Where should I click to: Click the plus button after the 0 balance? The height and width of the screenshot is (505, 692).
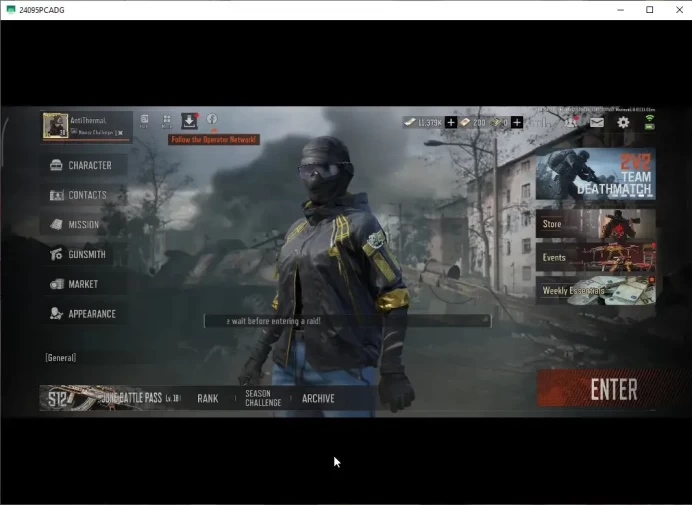point(517,122)
